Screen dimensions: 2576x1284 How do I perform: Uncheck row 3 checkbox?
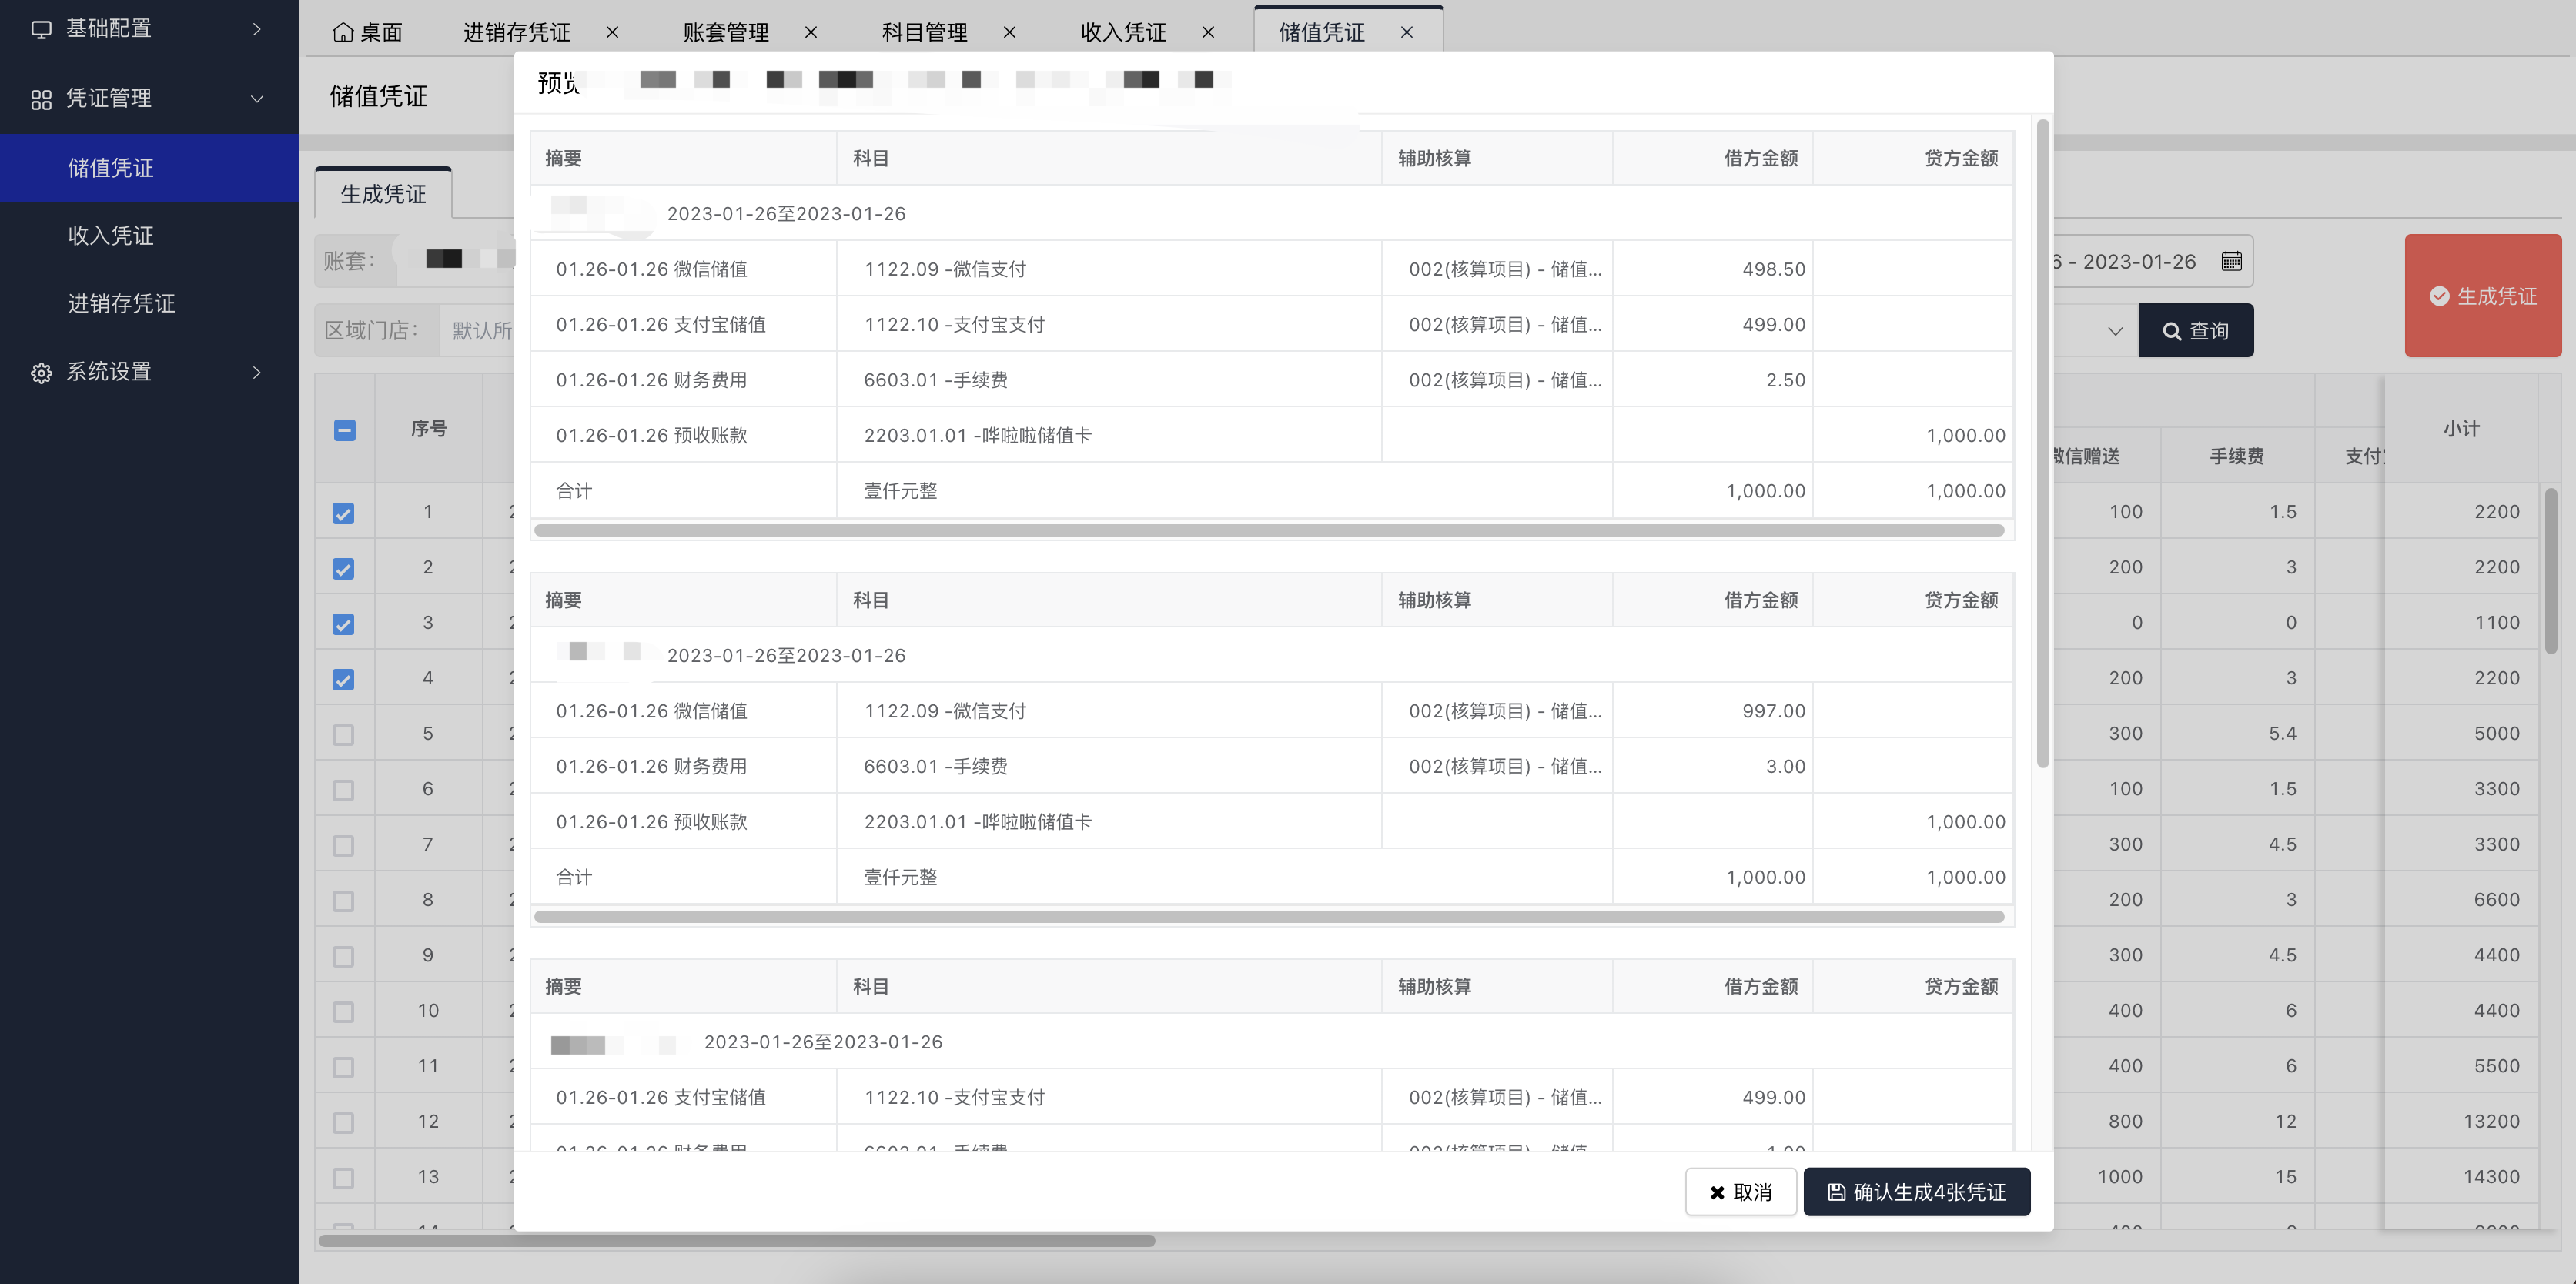[x=343, y=624]
